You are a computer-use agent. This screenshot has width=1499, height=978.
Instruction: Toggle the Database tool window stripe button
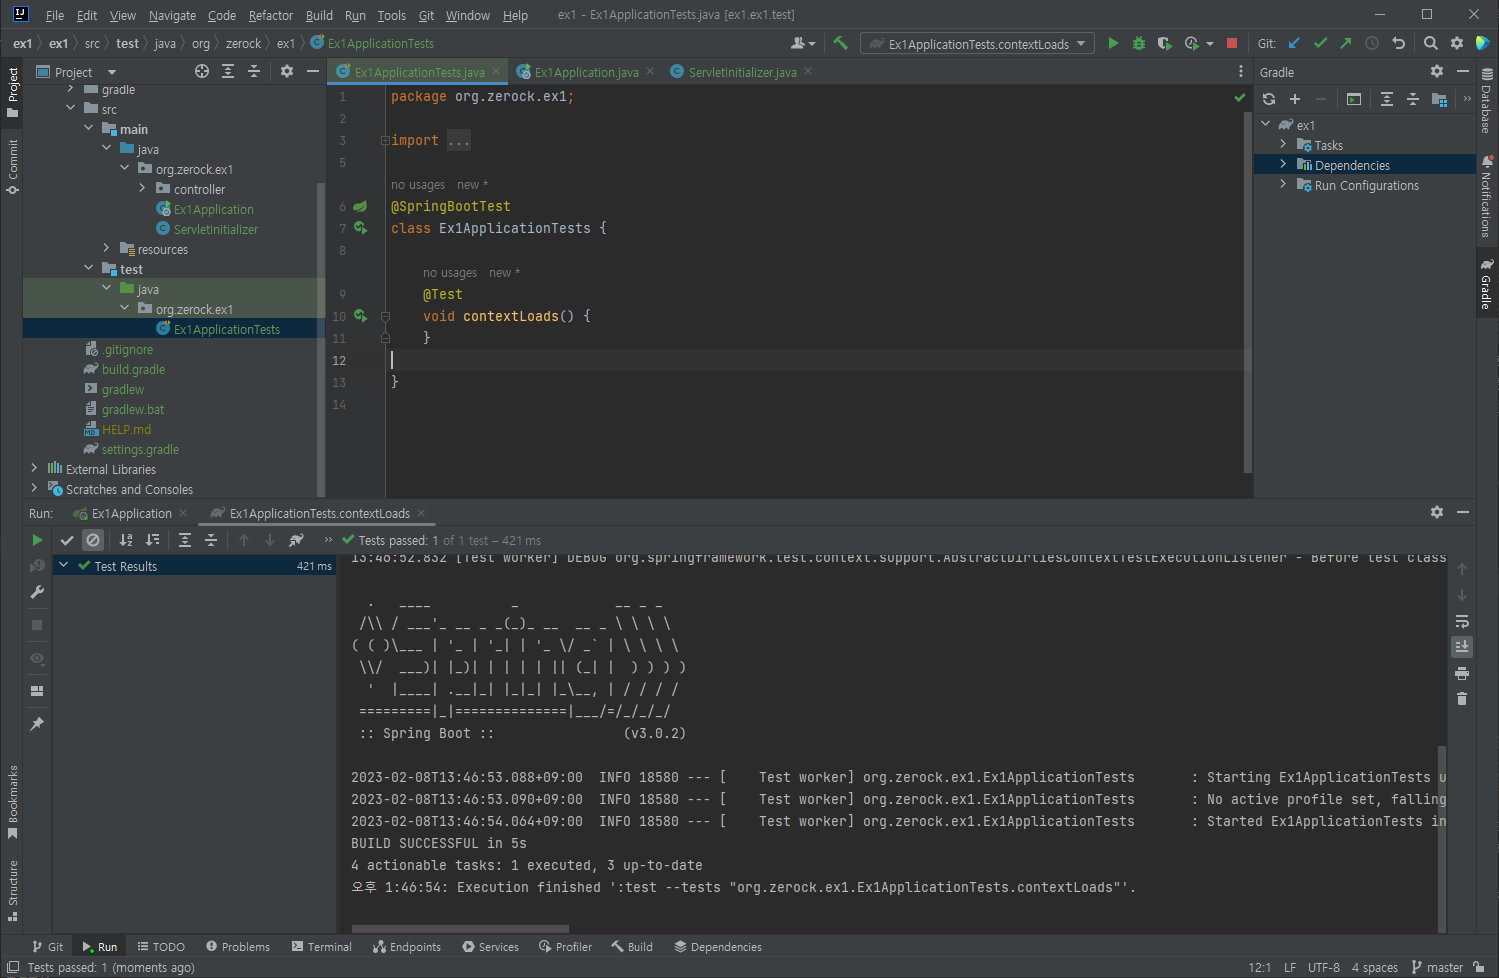point(1486,101)
